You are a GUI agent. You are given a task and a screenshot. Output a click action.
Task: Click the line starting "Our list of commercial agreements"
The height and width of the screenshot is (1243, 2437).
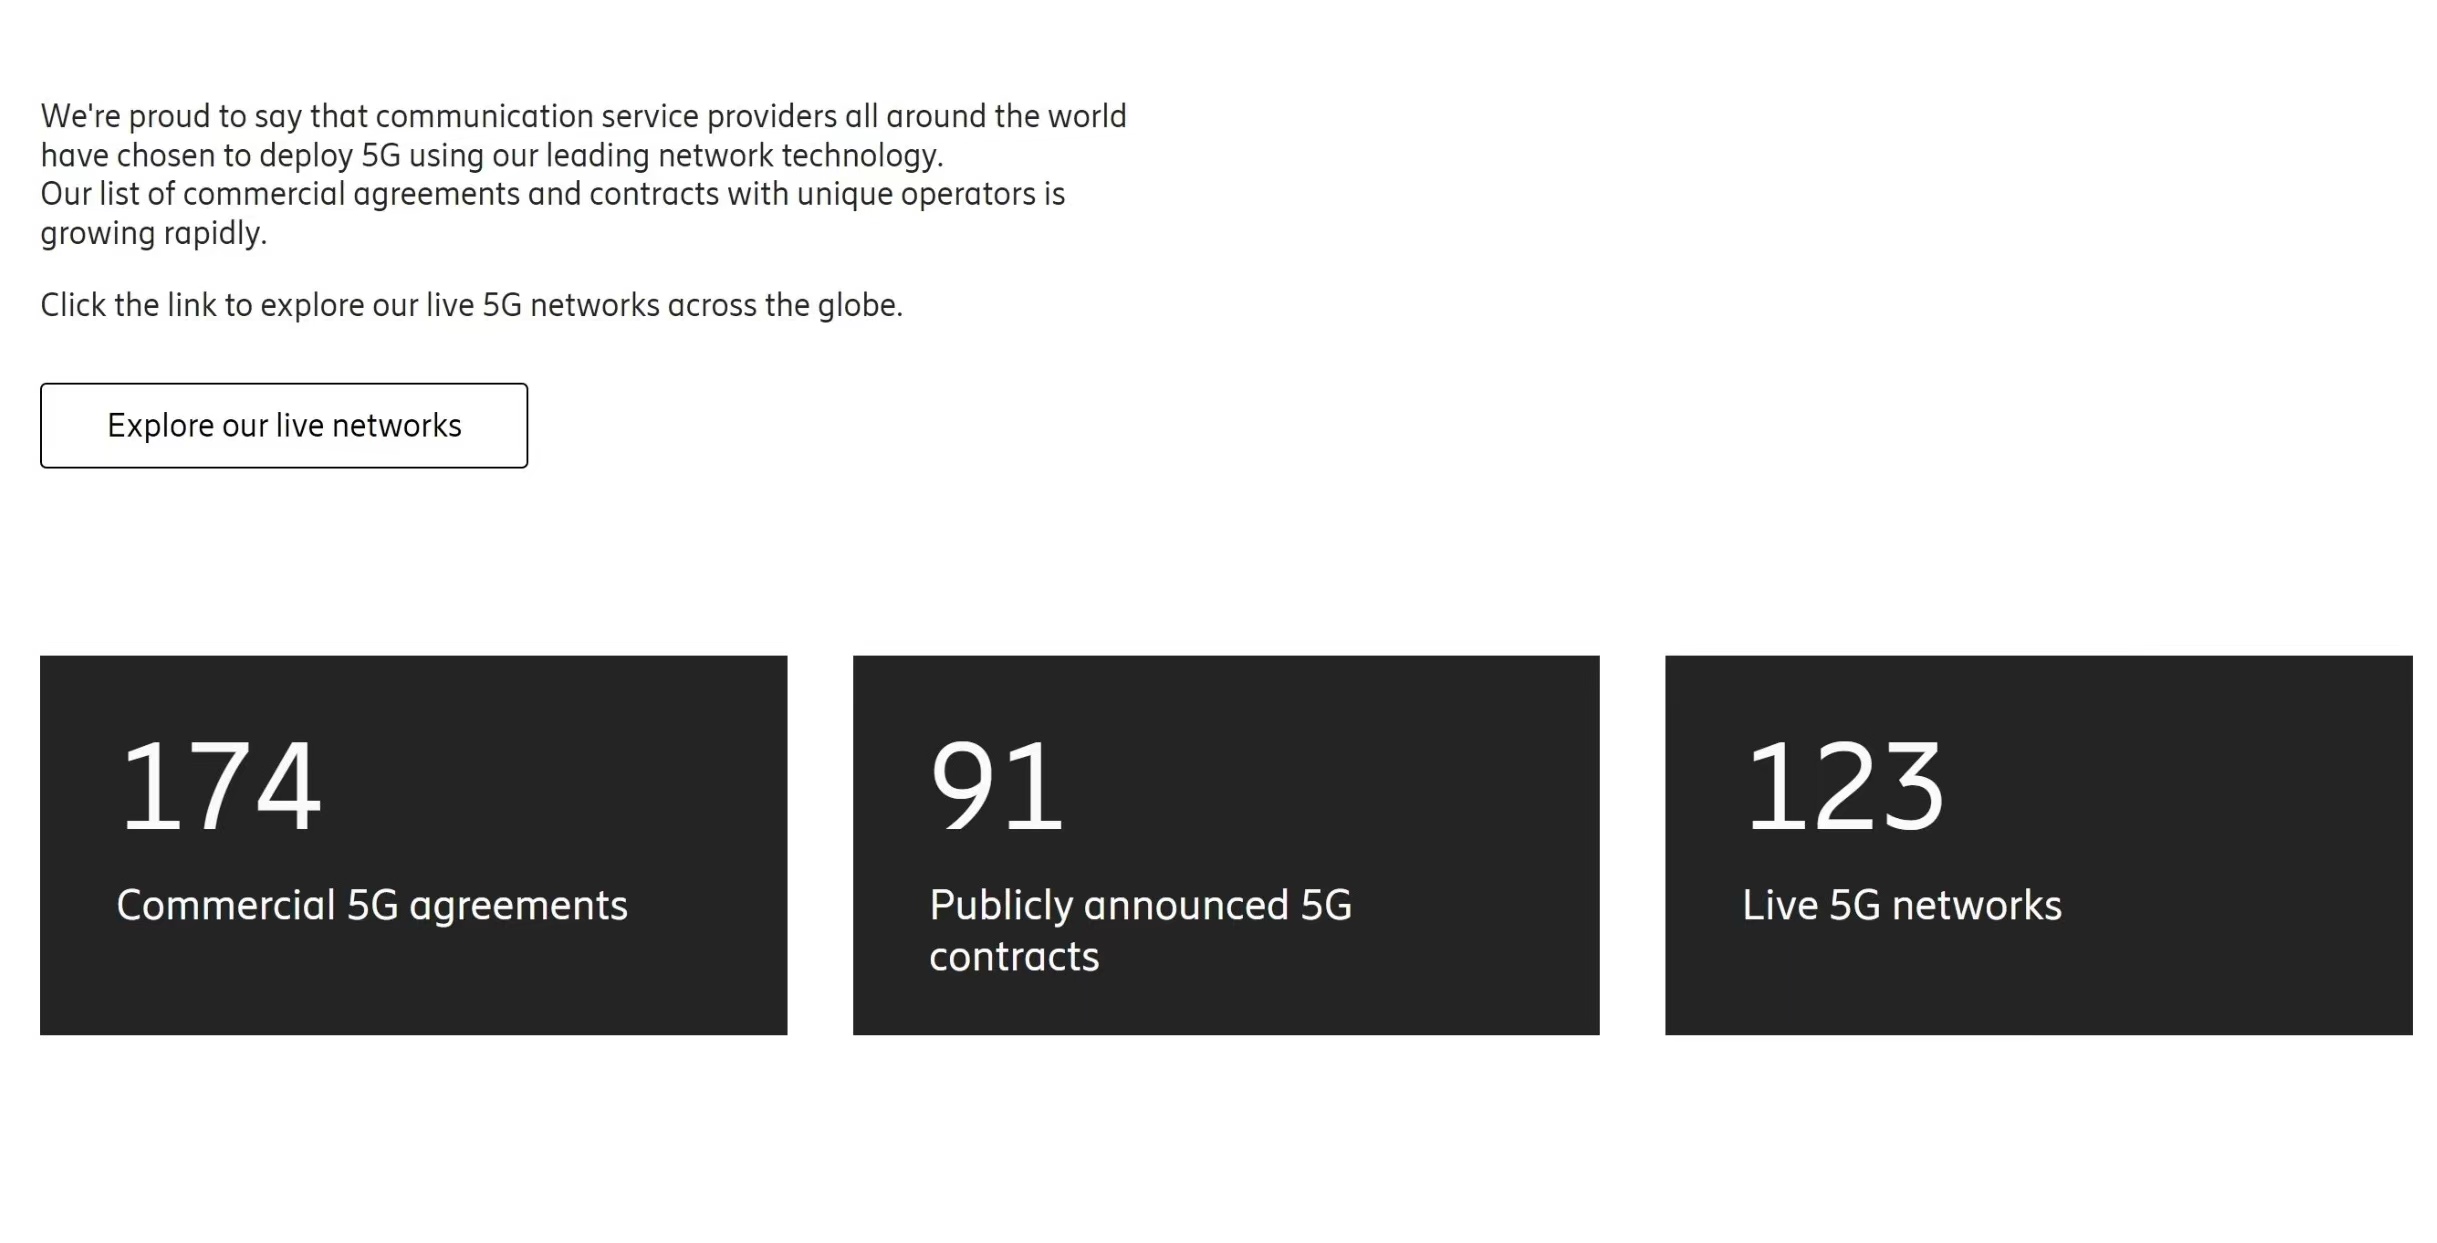click(552, 194)
